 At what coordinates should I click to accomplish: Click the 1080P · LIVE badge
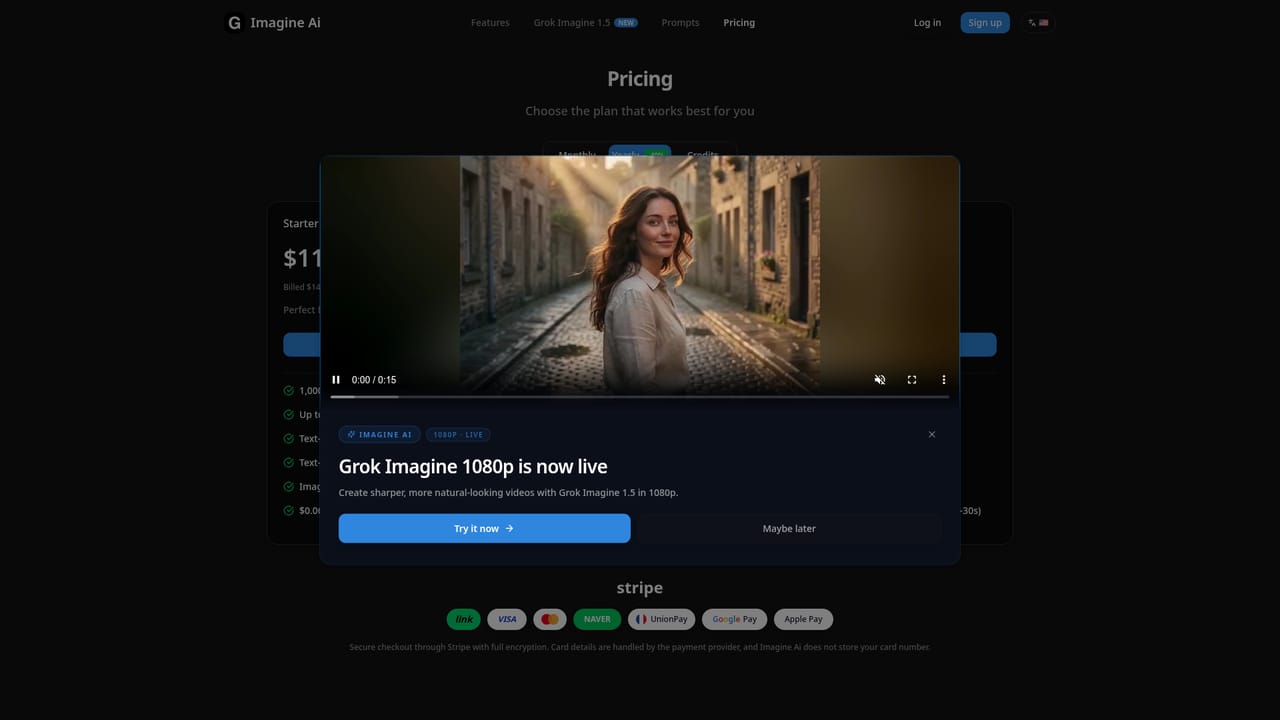point(458,435)
